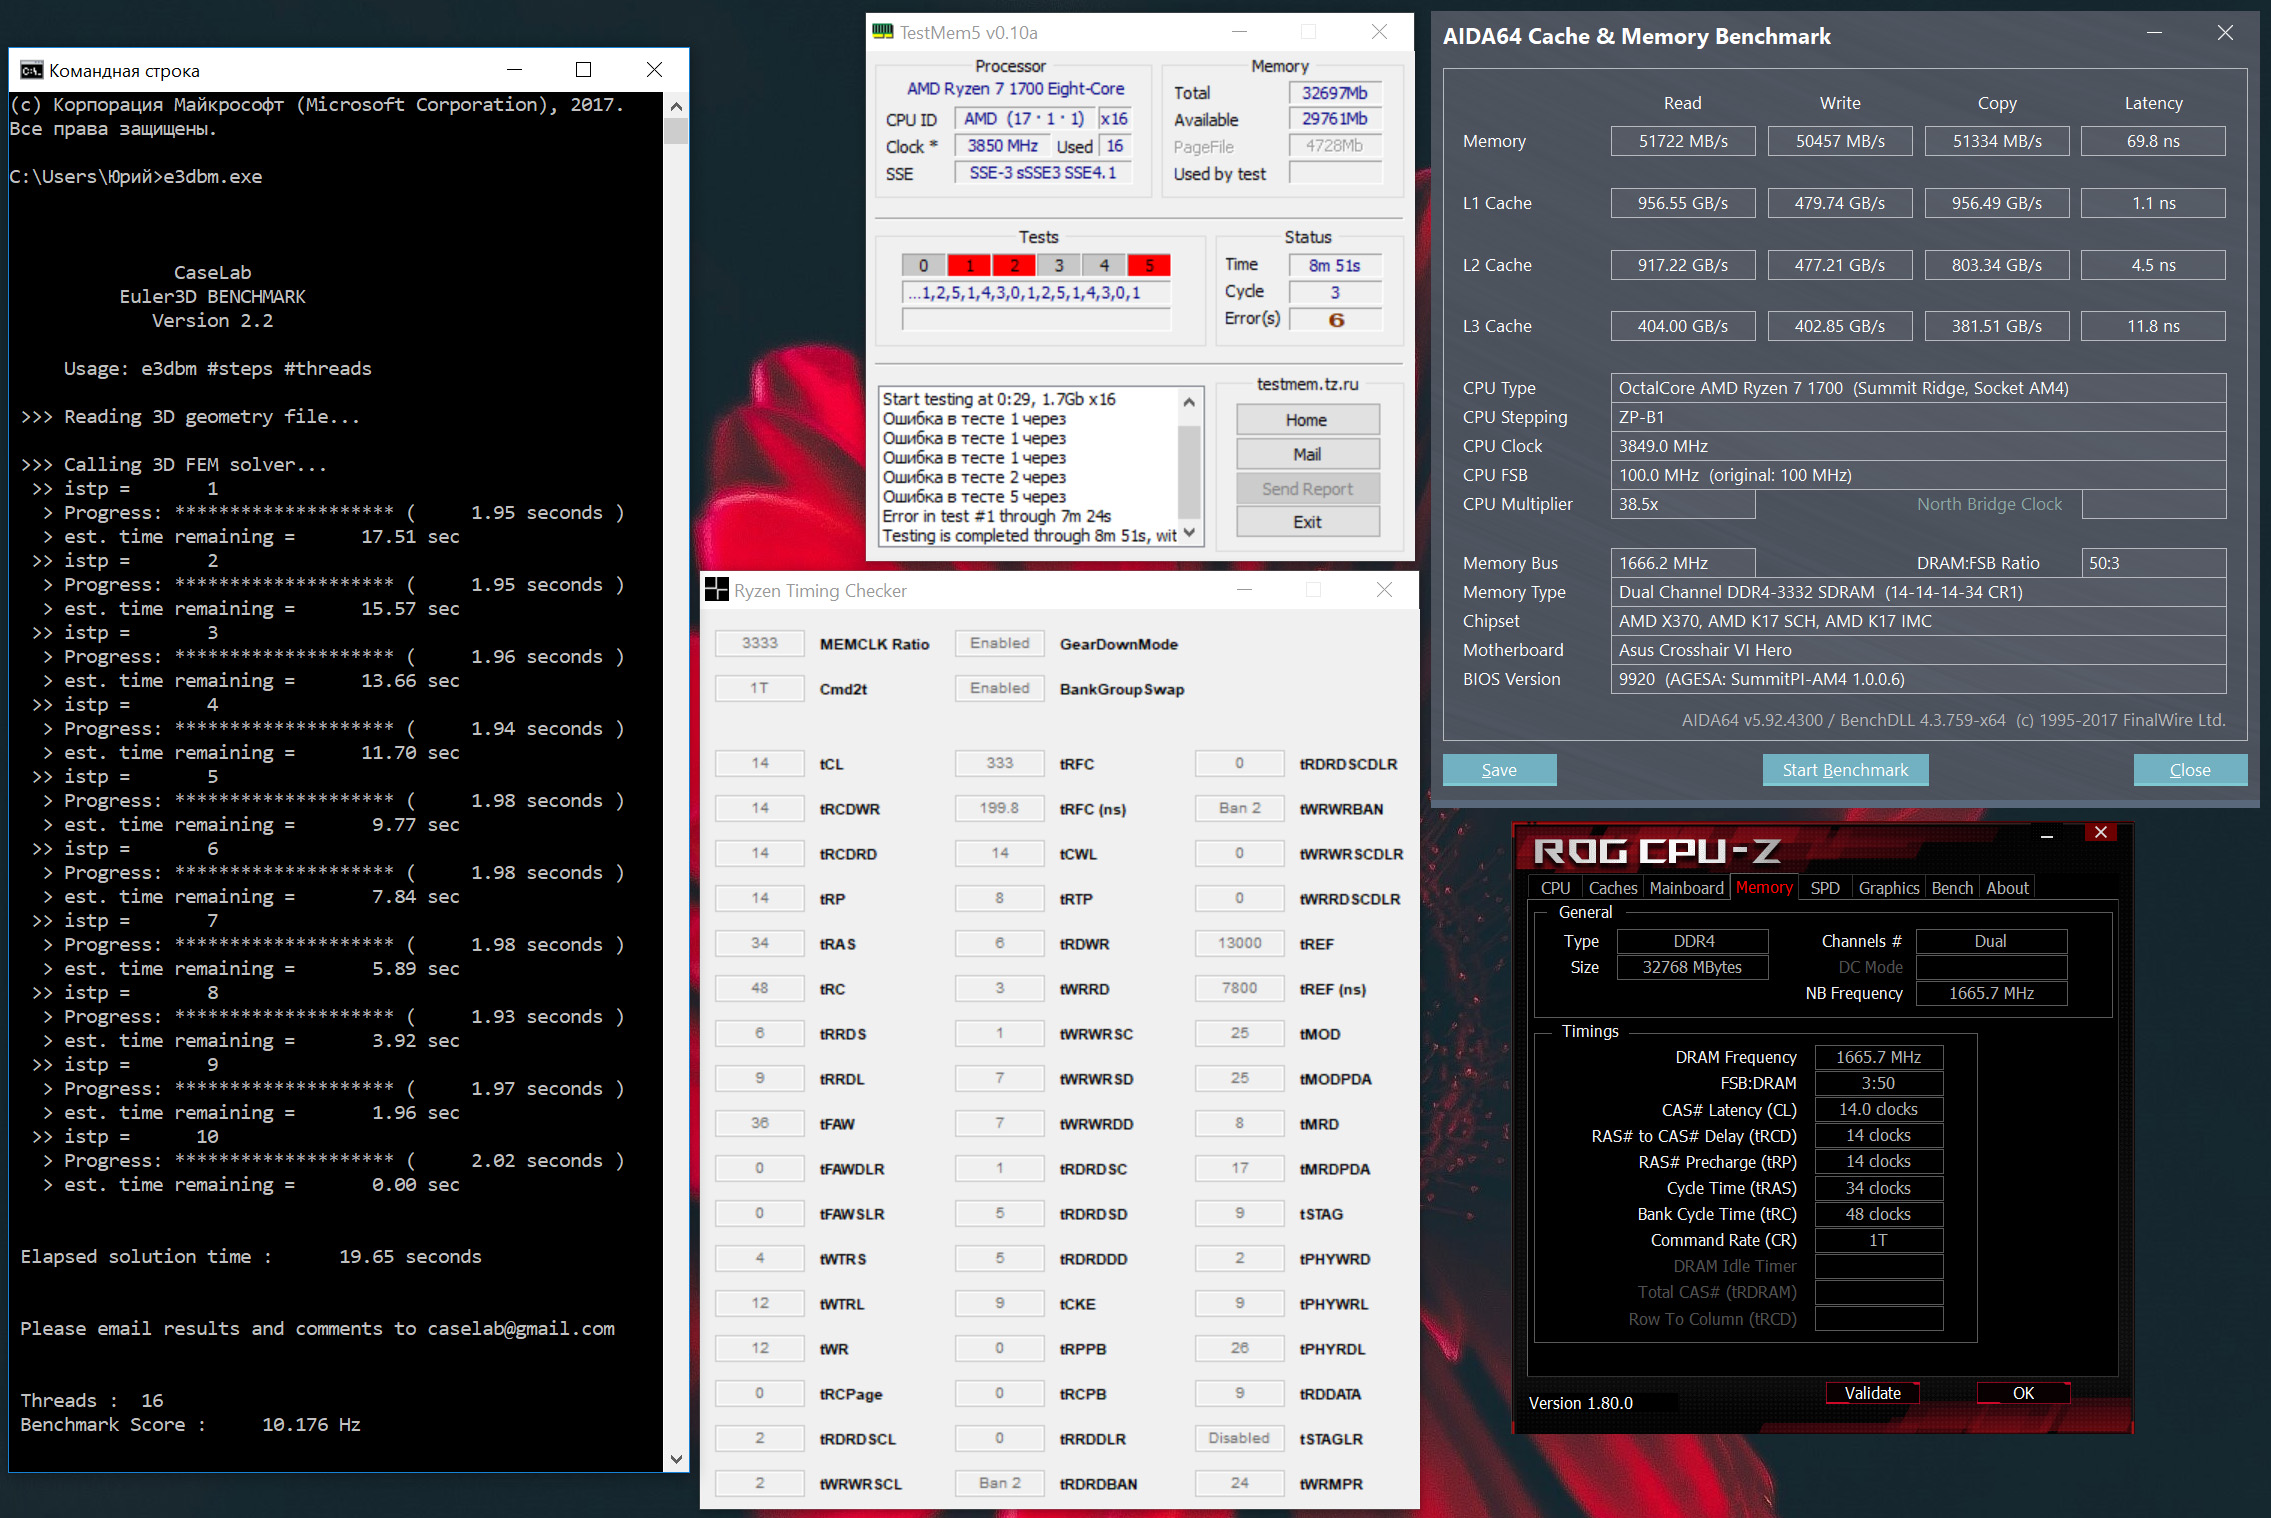The width and height of the screenshot is (2271, 1518).
Task: Click the TestMem5 title bar icon
Action: (x=882, y=32)
